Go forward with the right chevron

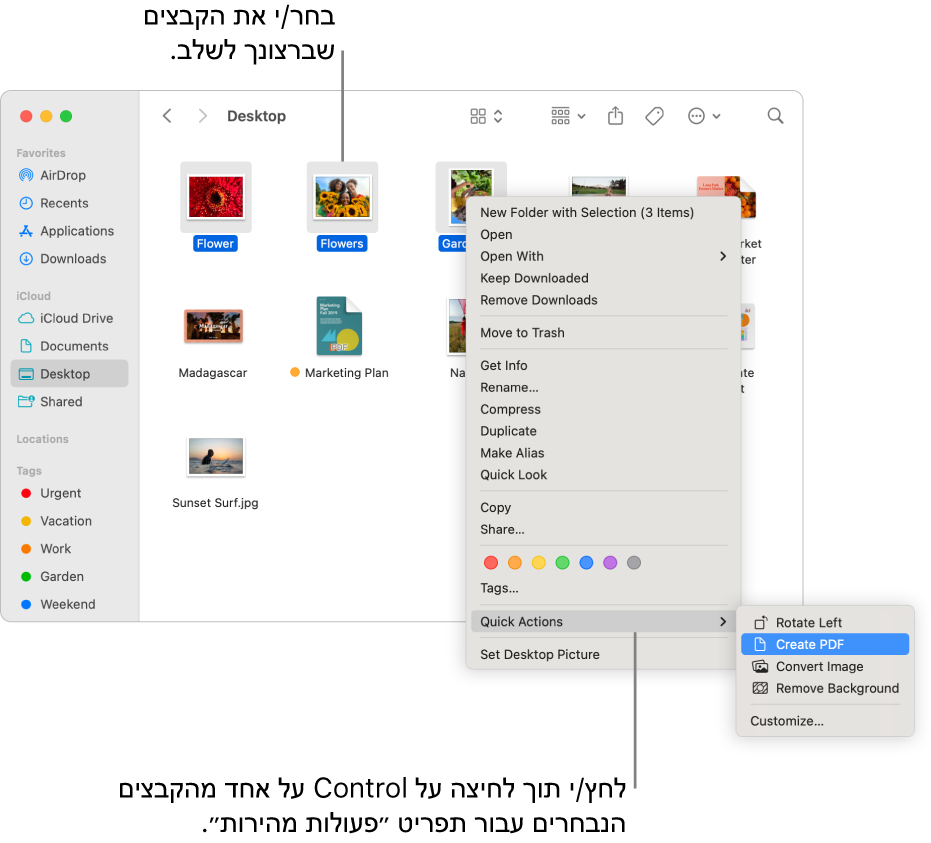[202, 116]
